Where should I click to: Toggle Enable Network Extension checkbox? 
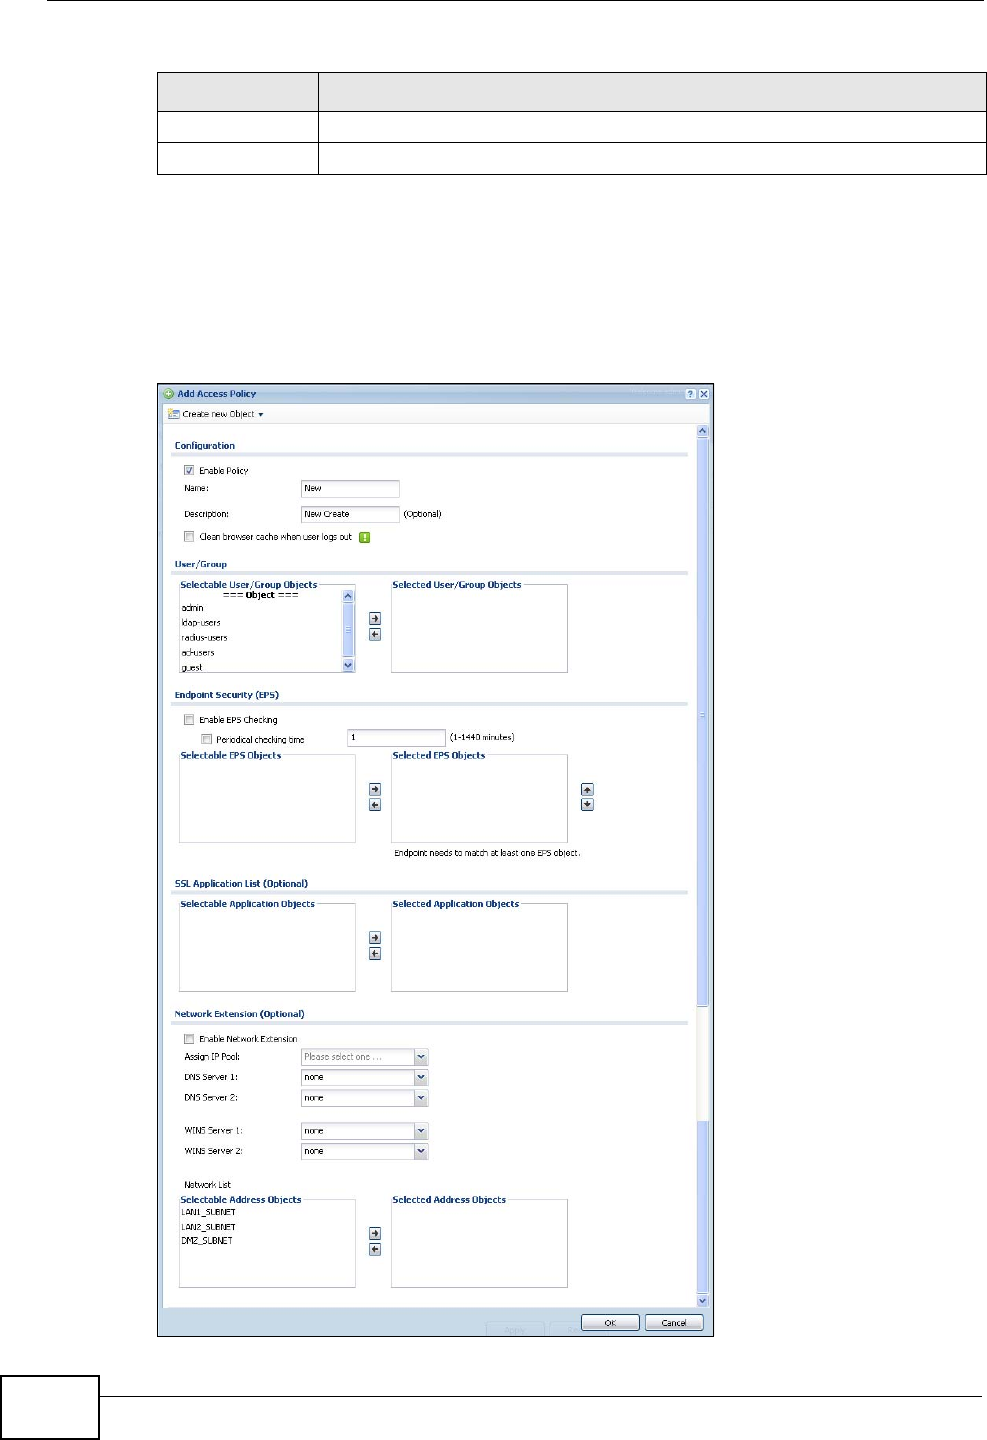coord(189,1039)
